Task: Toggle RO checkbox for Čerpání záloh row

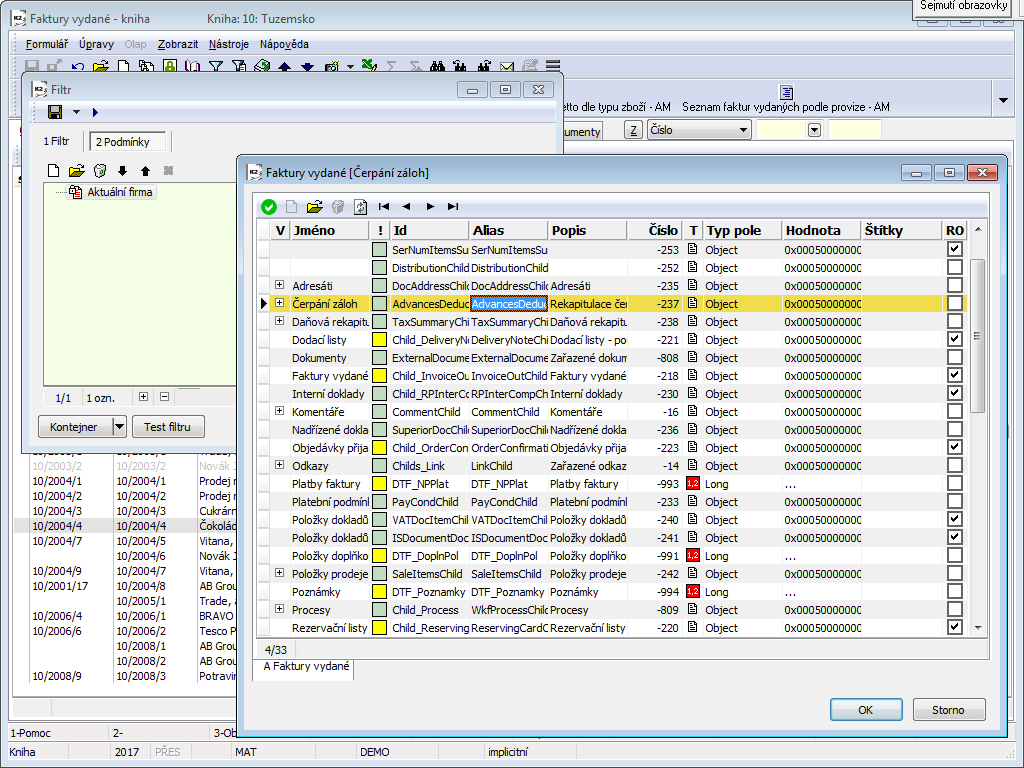Action: pyautogui.click(x=955, y=304)
